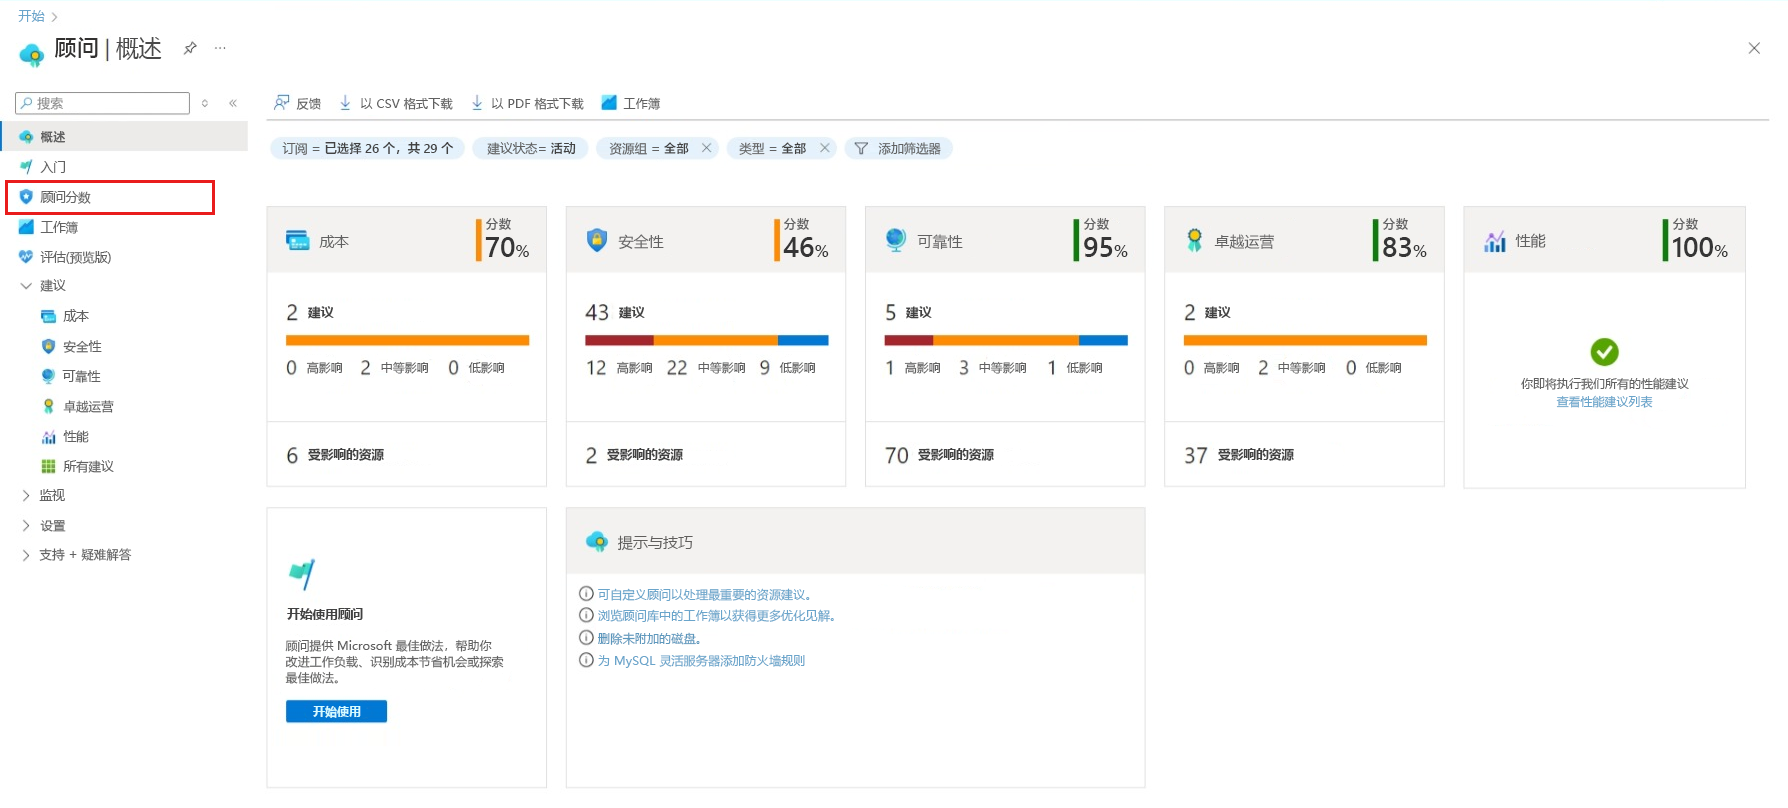Click the flag icon above 开始使用顾问
Screen dimensions: 1788x808
302,574
